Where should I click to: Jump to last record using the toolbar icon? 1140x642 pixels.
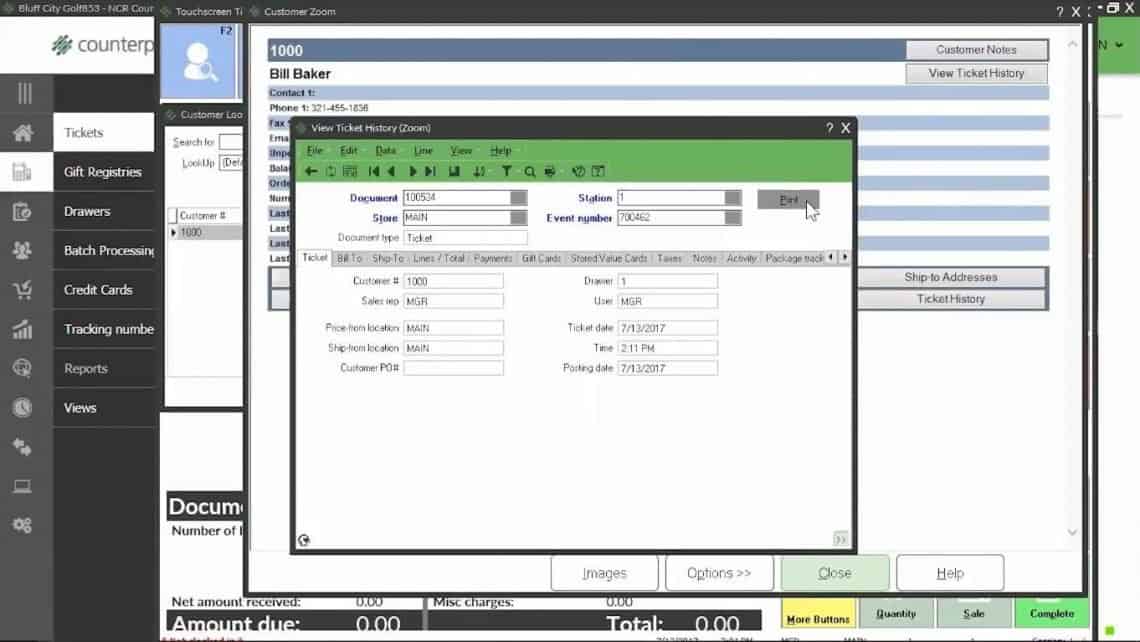click(x=429, y=170)
